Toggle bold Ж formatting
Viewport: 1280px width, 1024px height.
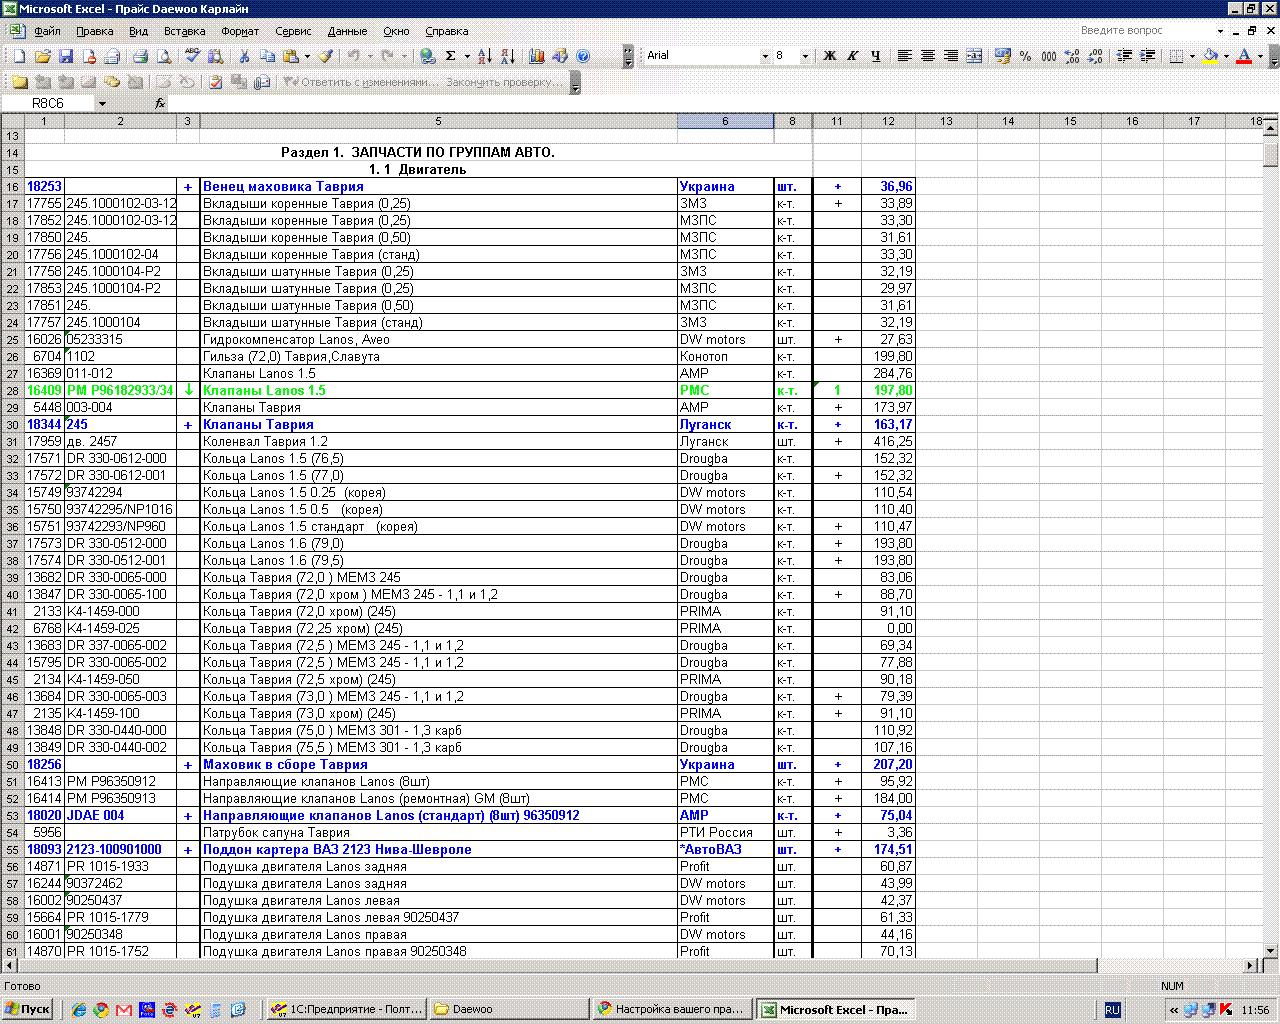pos(829,56)
